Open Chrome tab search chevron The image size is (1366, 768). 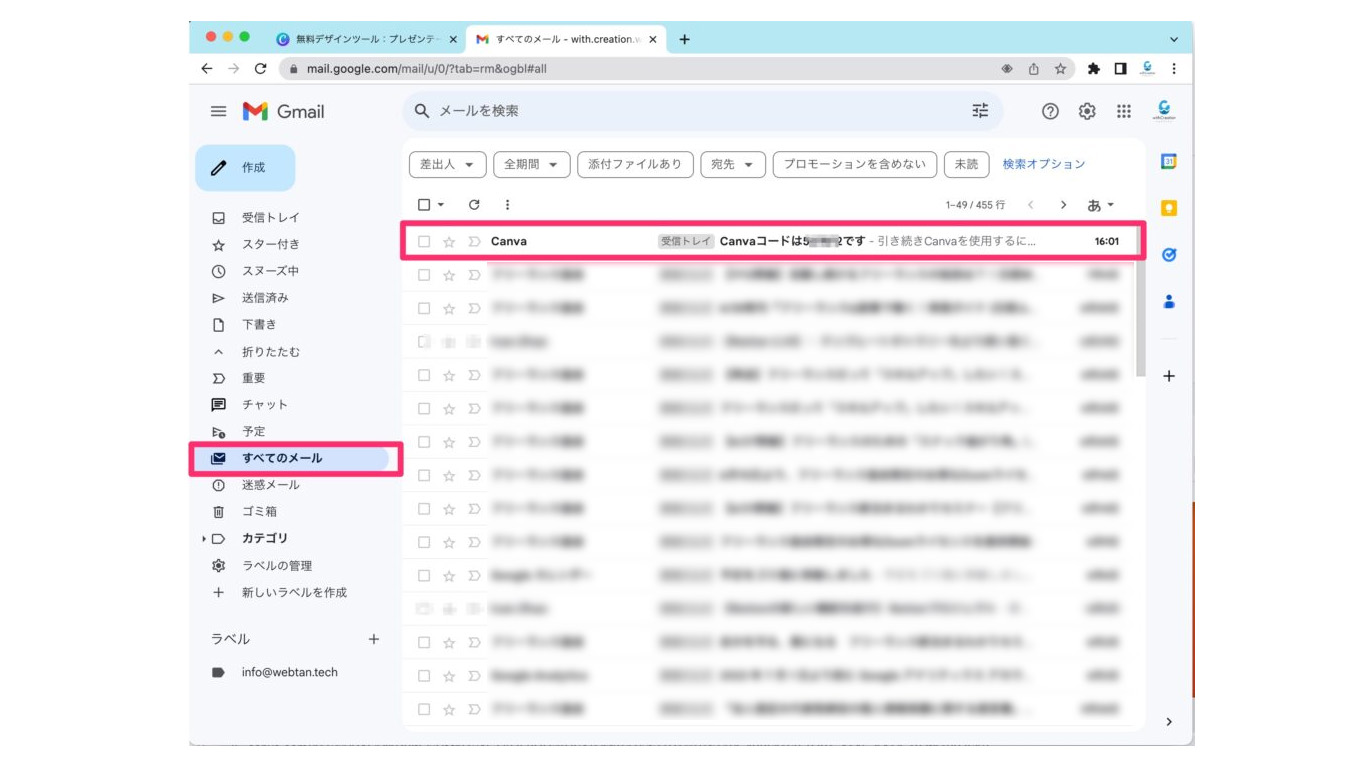click(1173, 39)
